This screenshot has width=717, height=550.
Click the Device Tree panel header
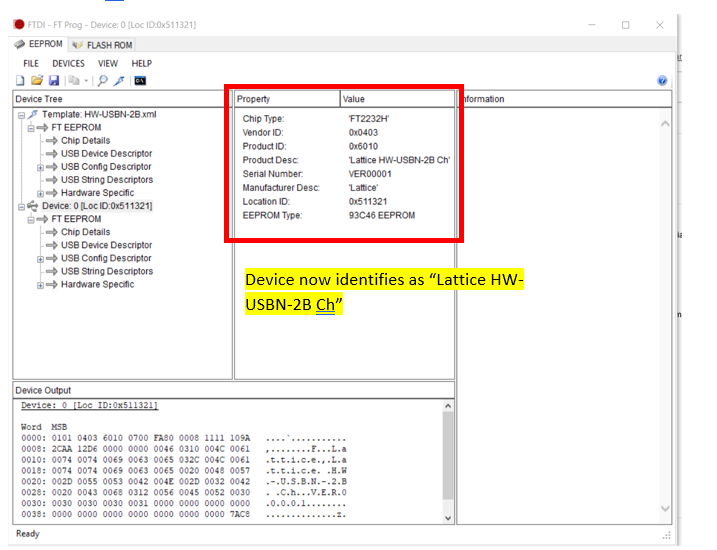[123, 99]
